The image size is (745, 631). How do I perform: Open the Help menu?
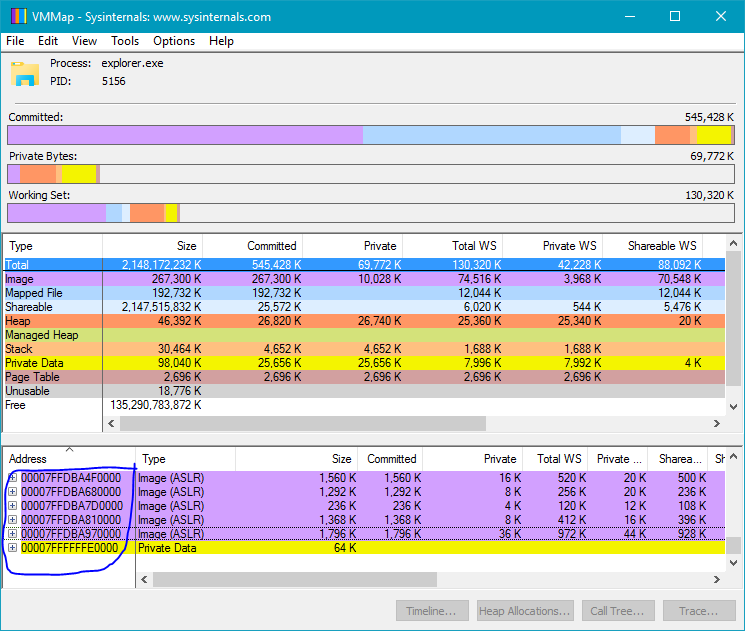(221, 41)
